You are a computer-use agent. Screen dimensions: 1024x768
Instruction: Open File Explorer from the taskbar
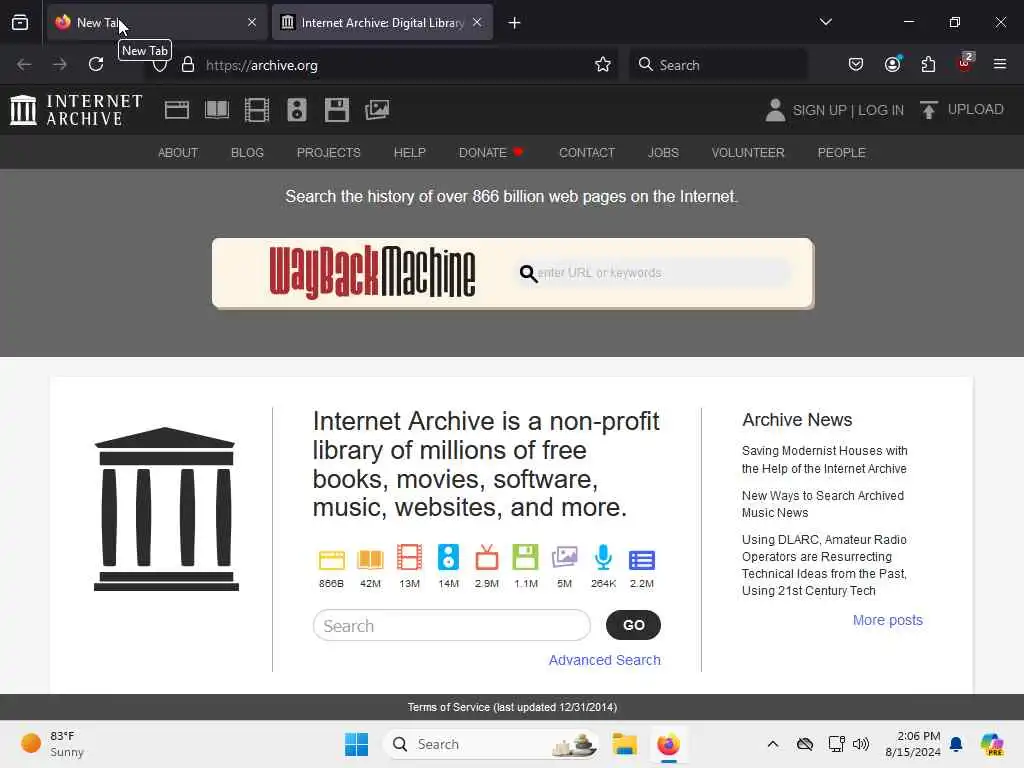click(x=624, y=744)
